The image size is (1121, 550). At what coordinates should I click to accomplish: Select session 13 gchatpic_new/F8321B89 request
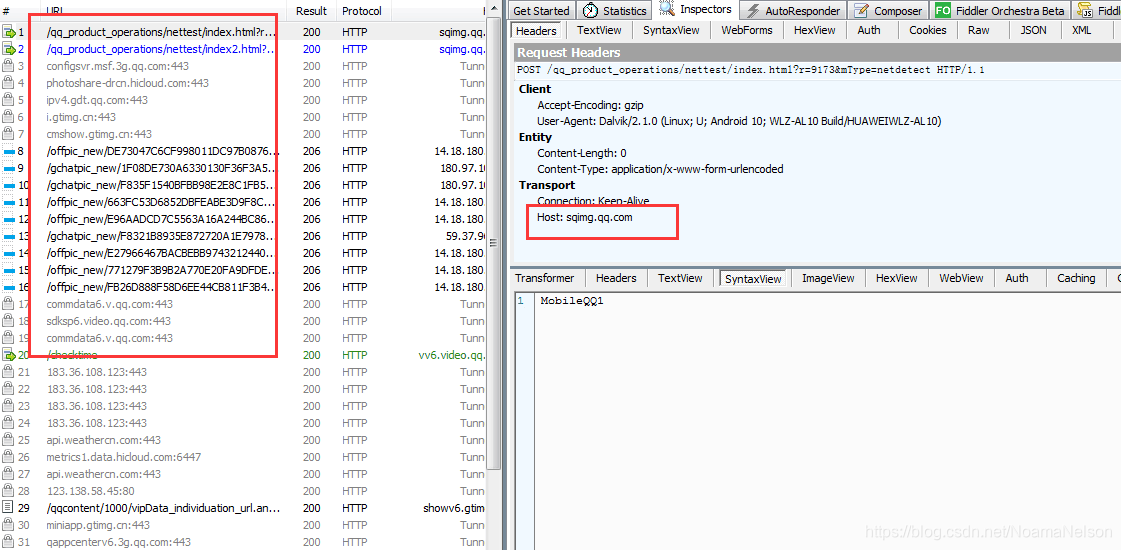(x=243, y=236)
